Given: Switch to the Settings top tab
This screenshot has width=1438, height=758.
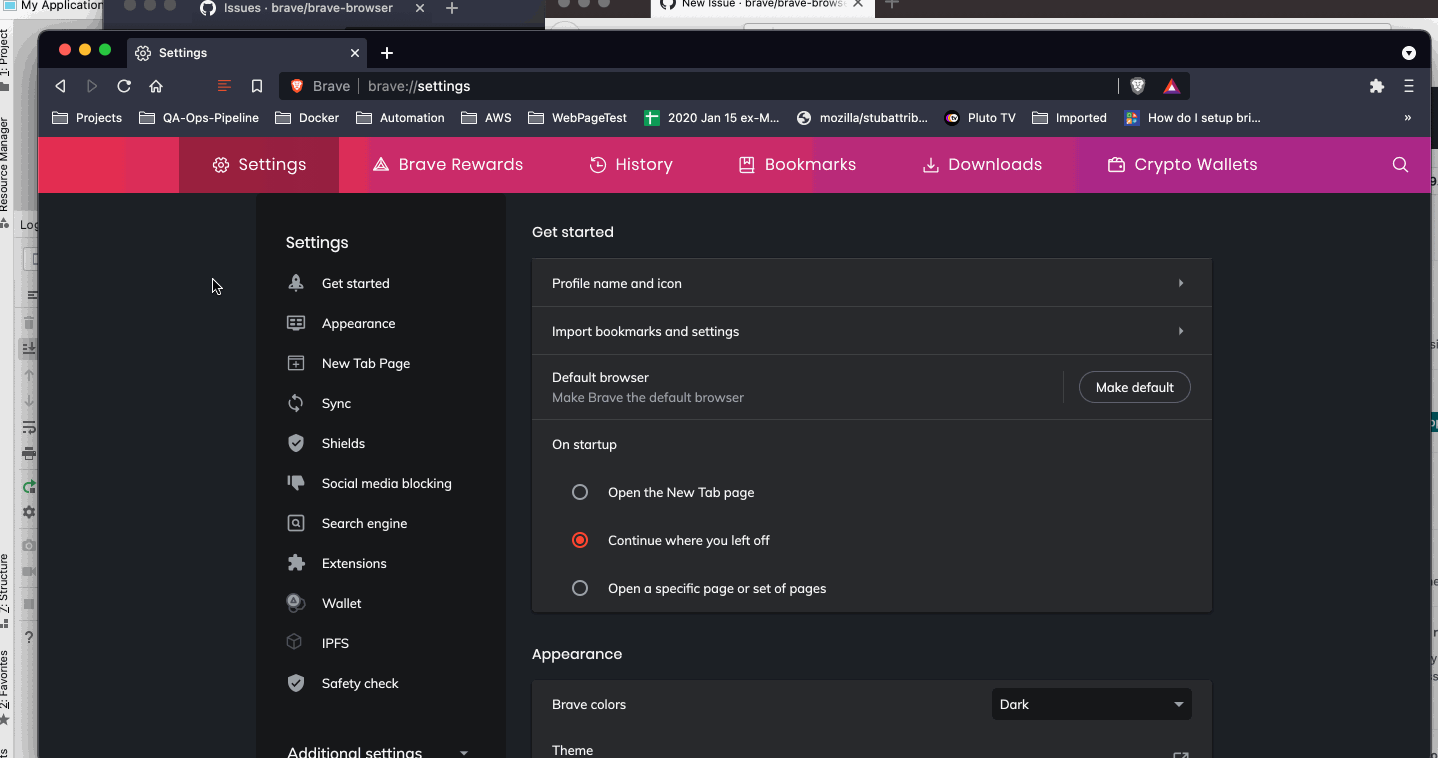Looking at the screenshot, I should (259, 165).
